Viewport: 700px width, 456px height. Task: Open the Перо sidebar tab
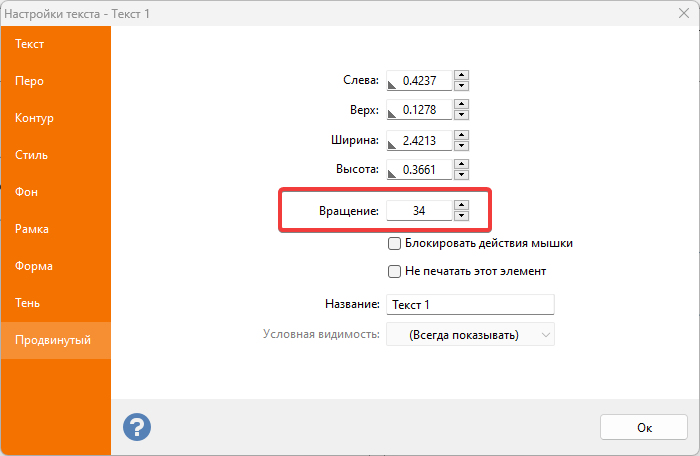pyautogui.click(x=55, y=81)
